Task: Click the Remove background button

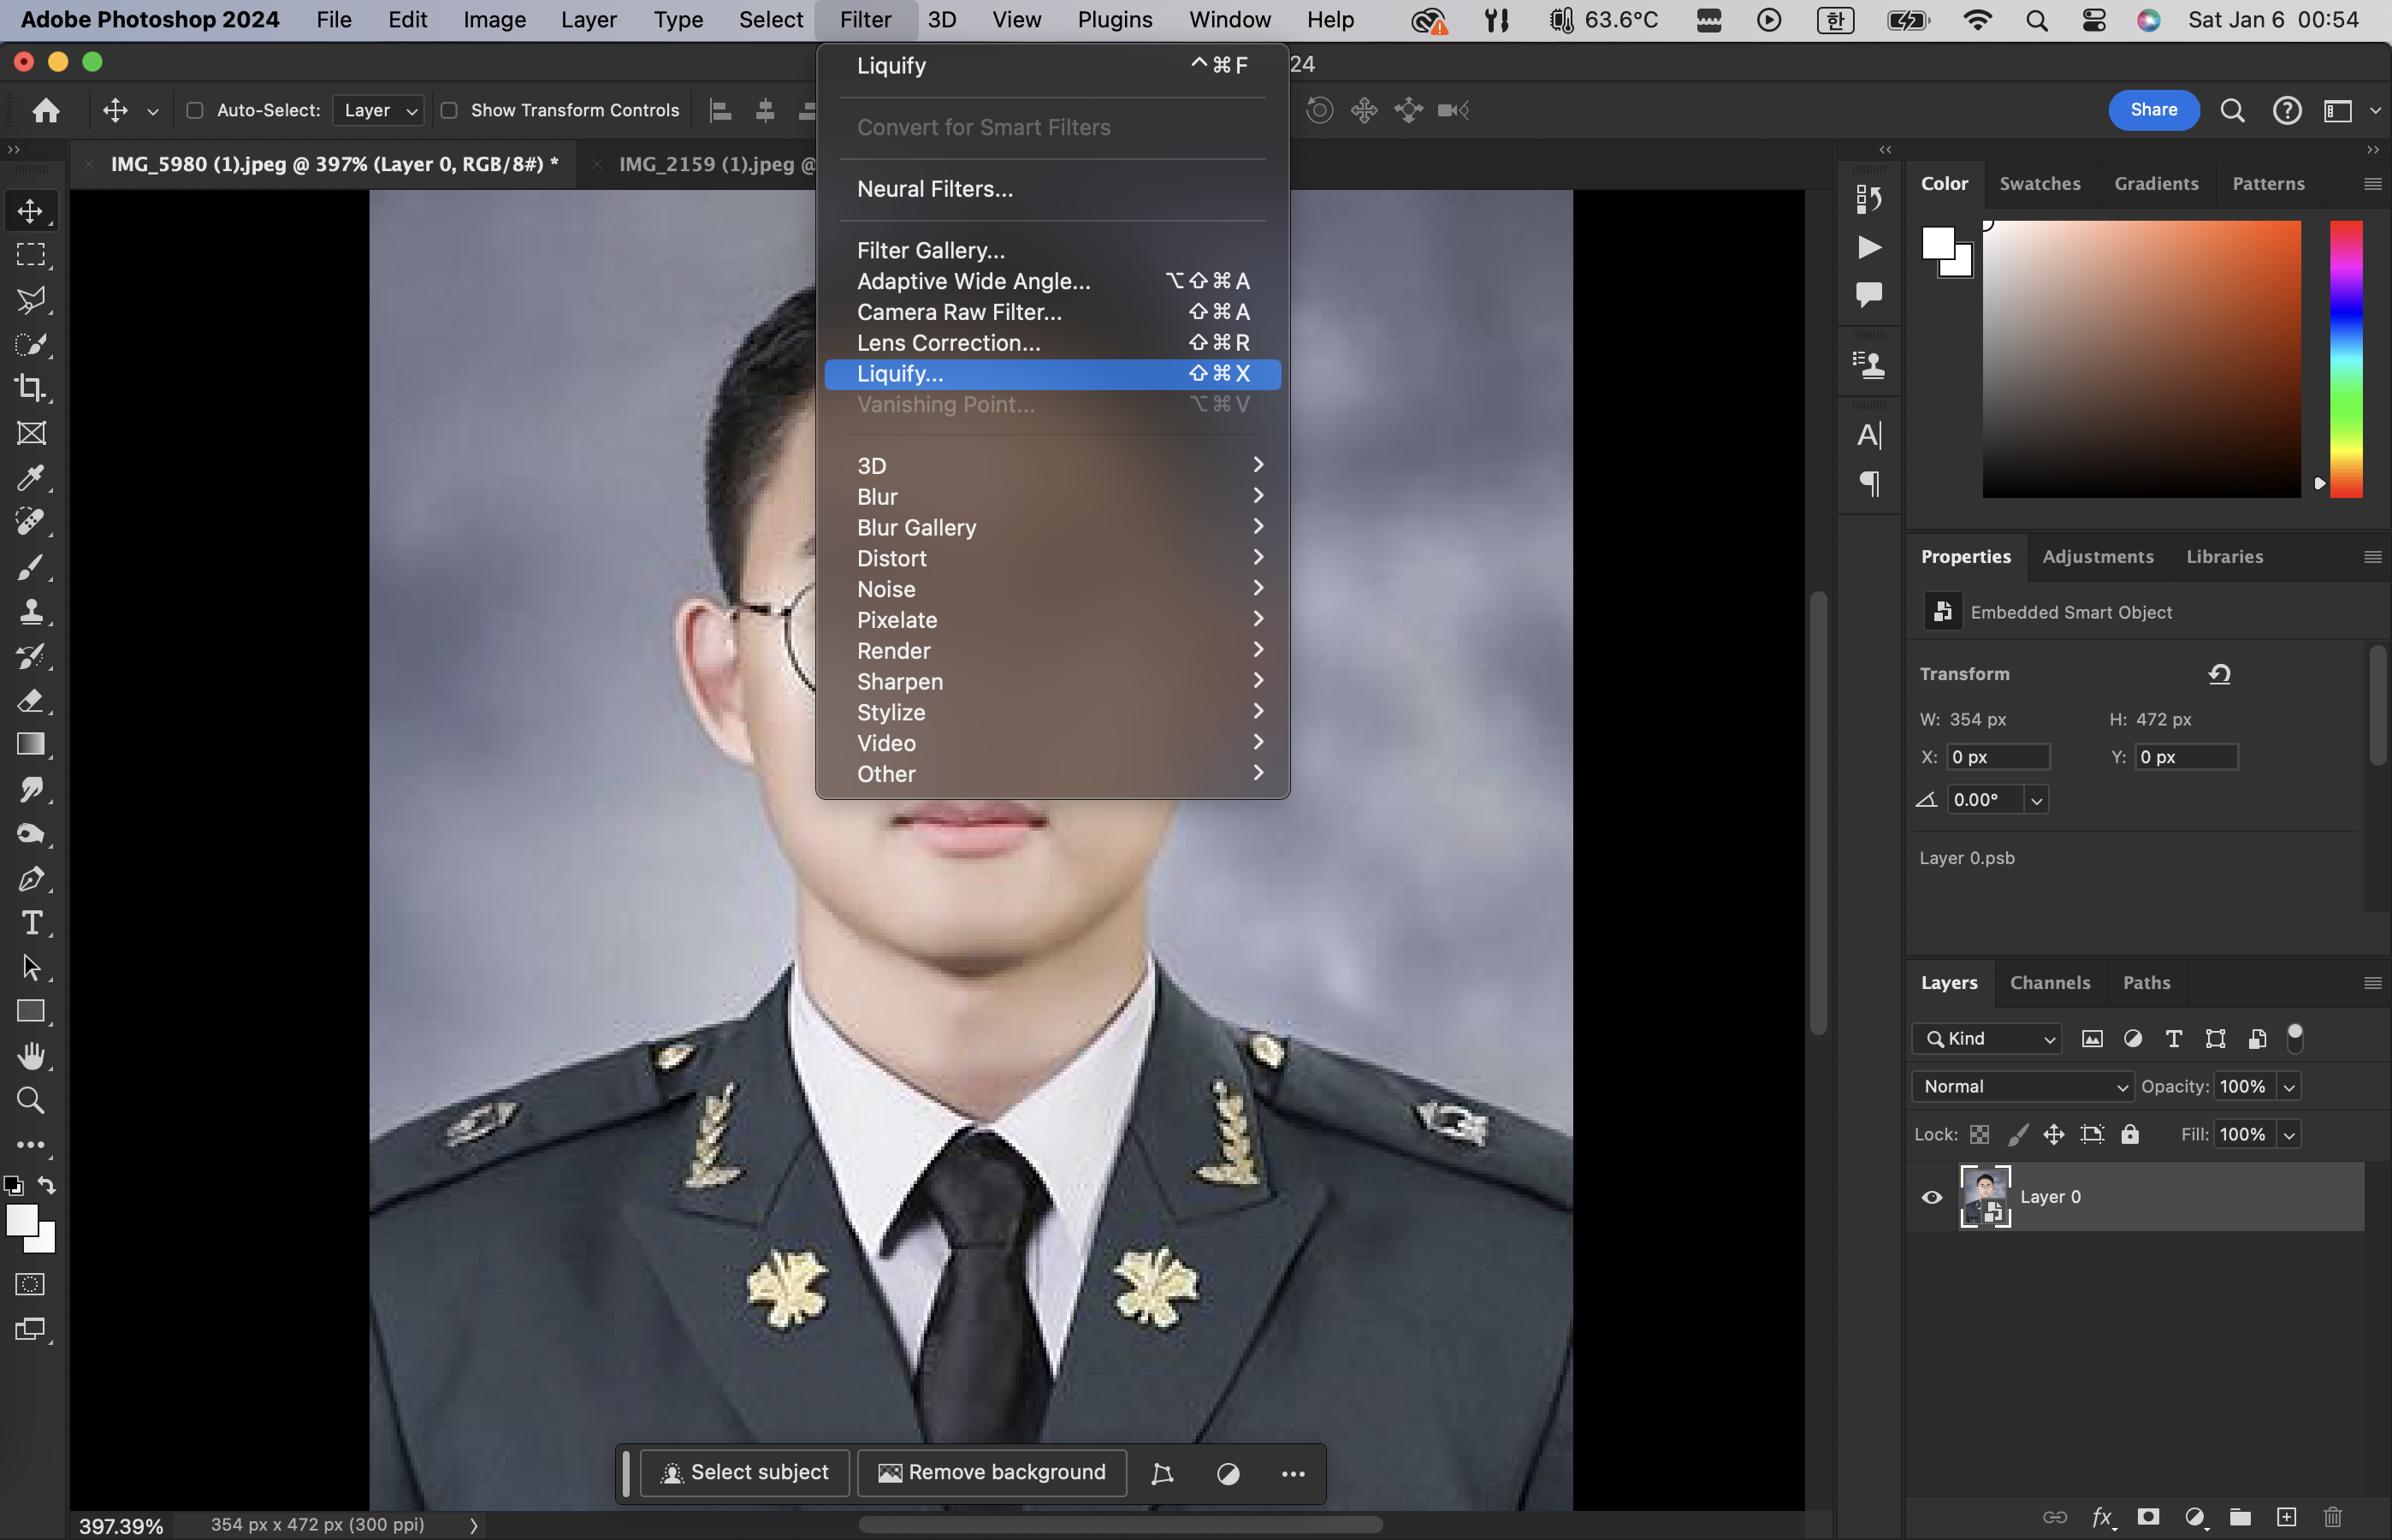Action: (992, 1472)
